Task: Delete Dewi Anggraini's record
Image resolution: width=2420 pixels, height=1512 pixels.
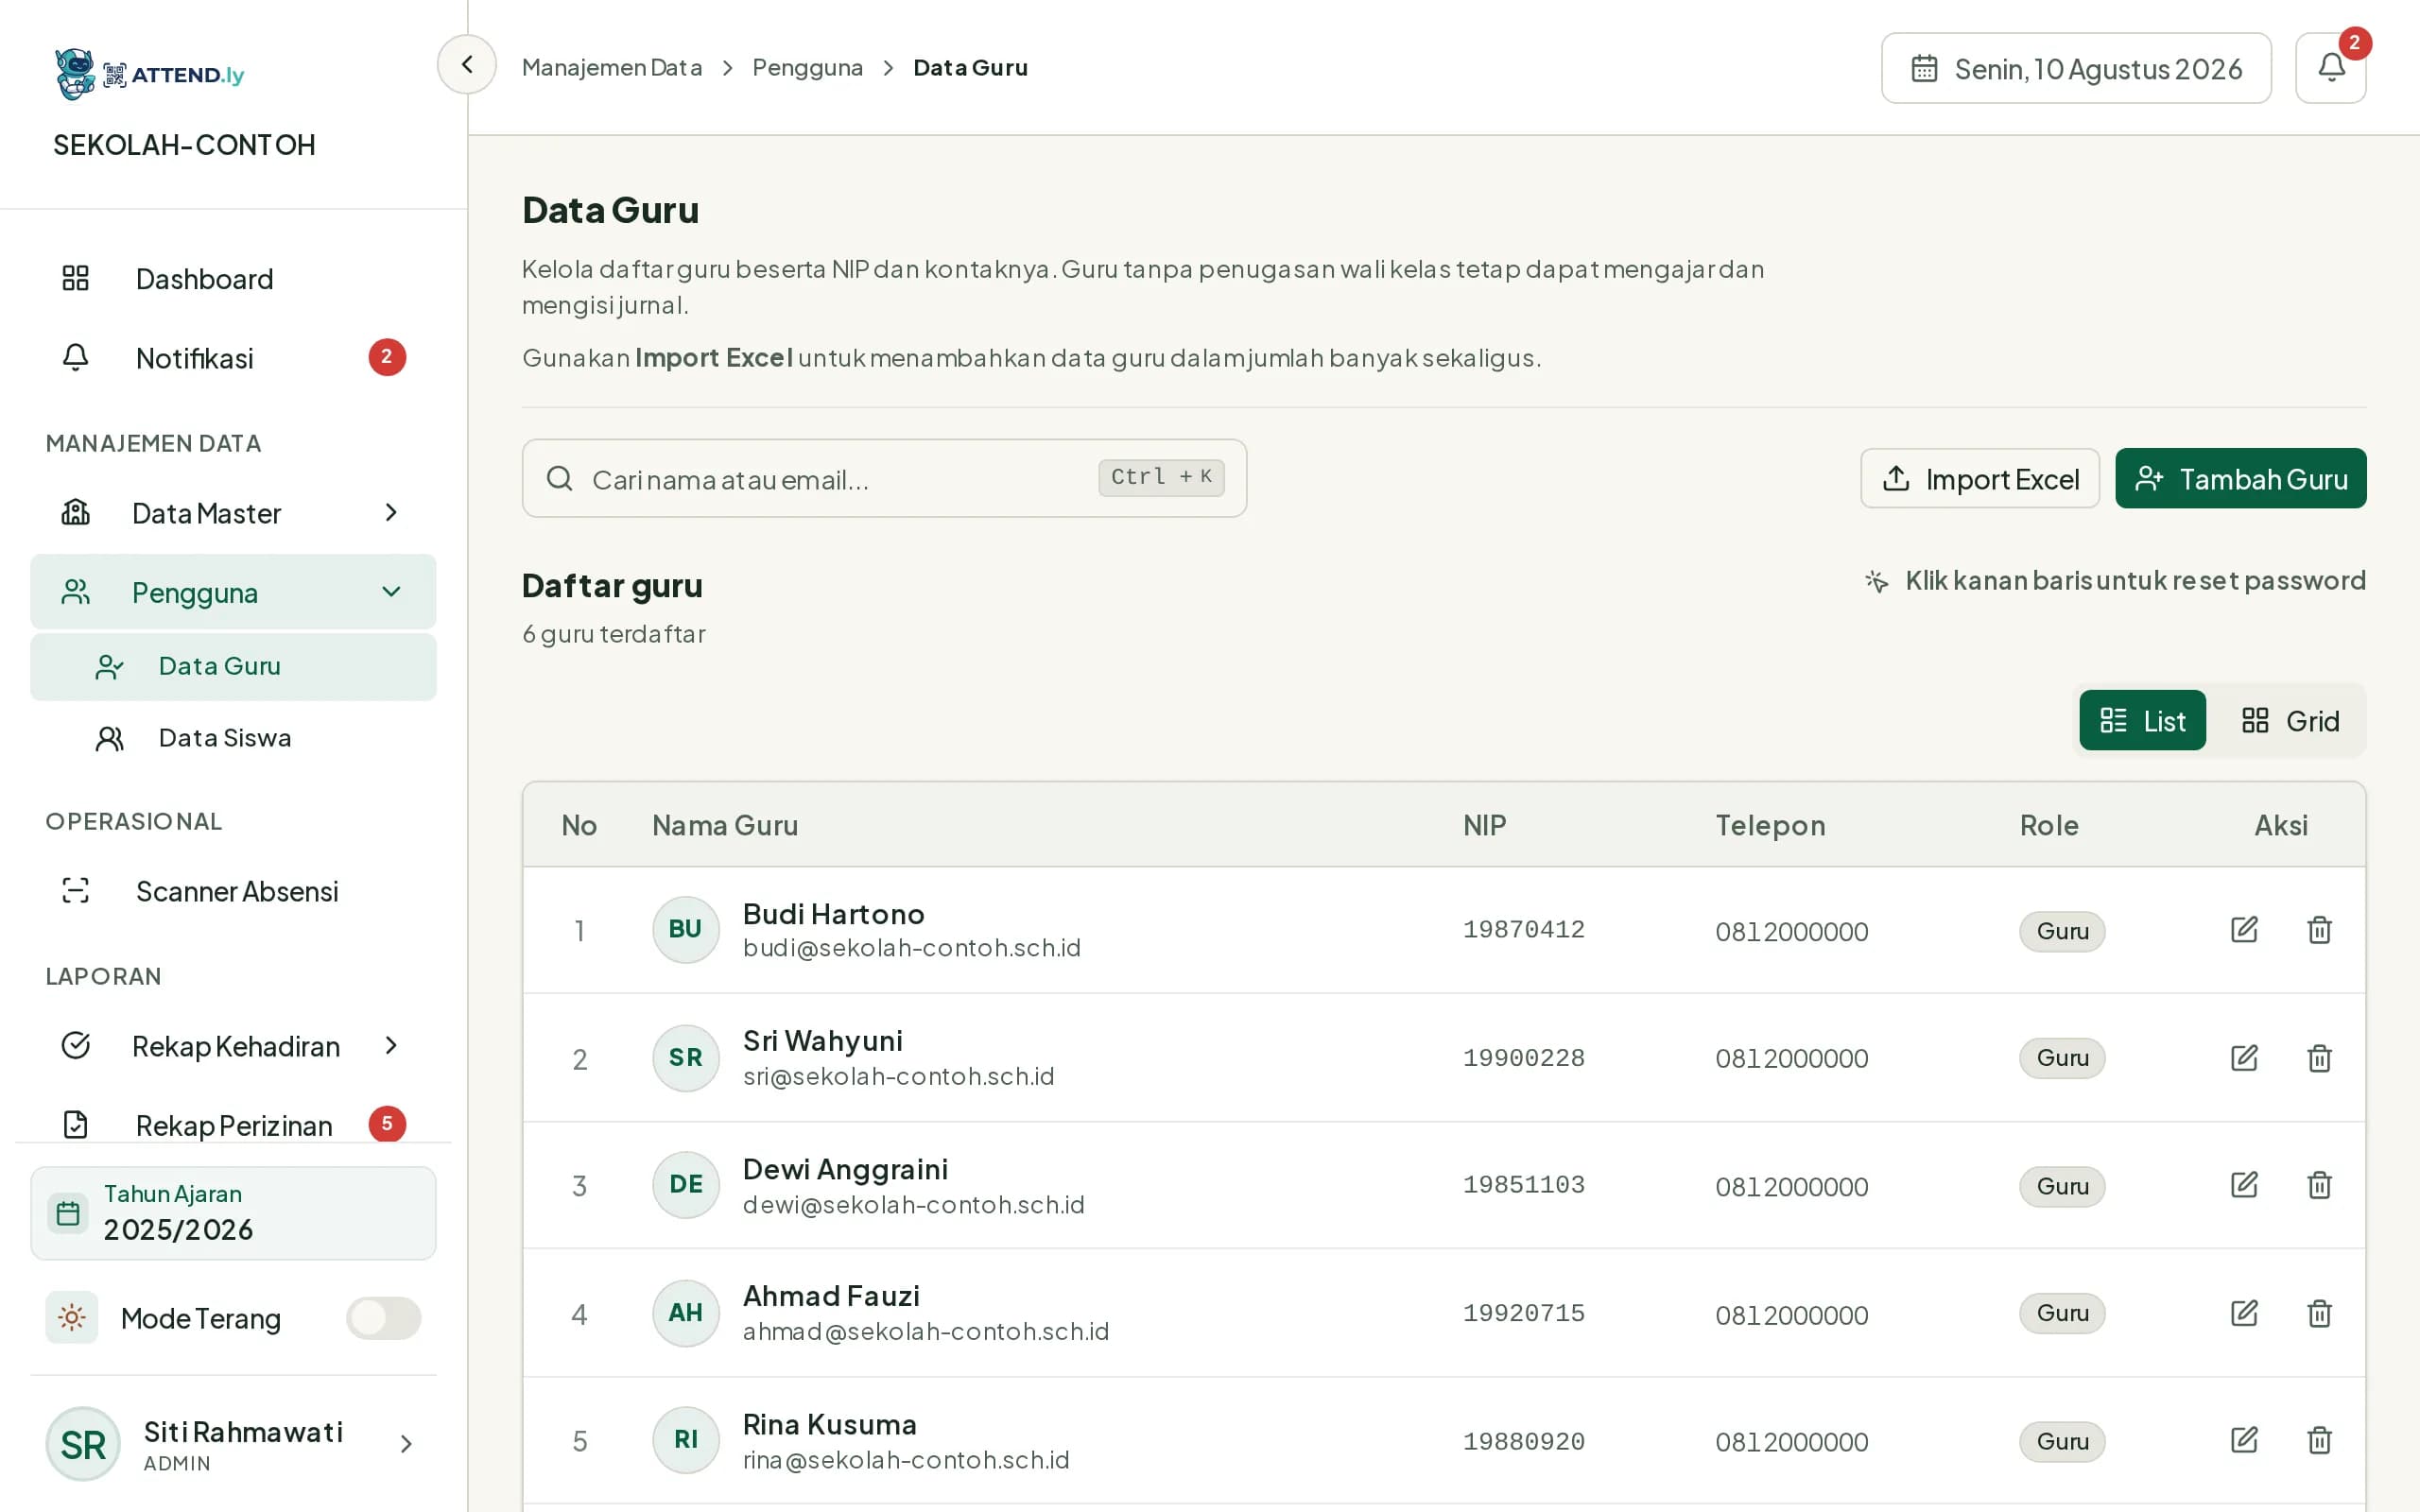Action: [x=2319, y=1185]
